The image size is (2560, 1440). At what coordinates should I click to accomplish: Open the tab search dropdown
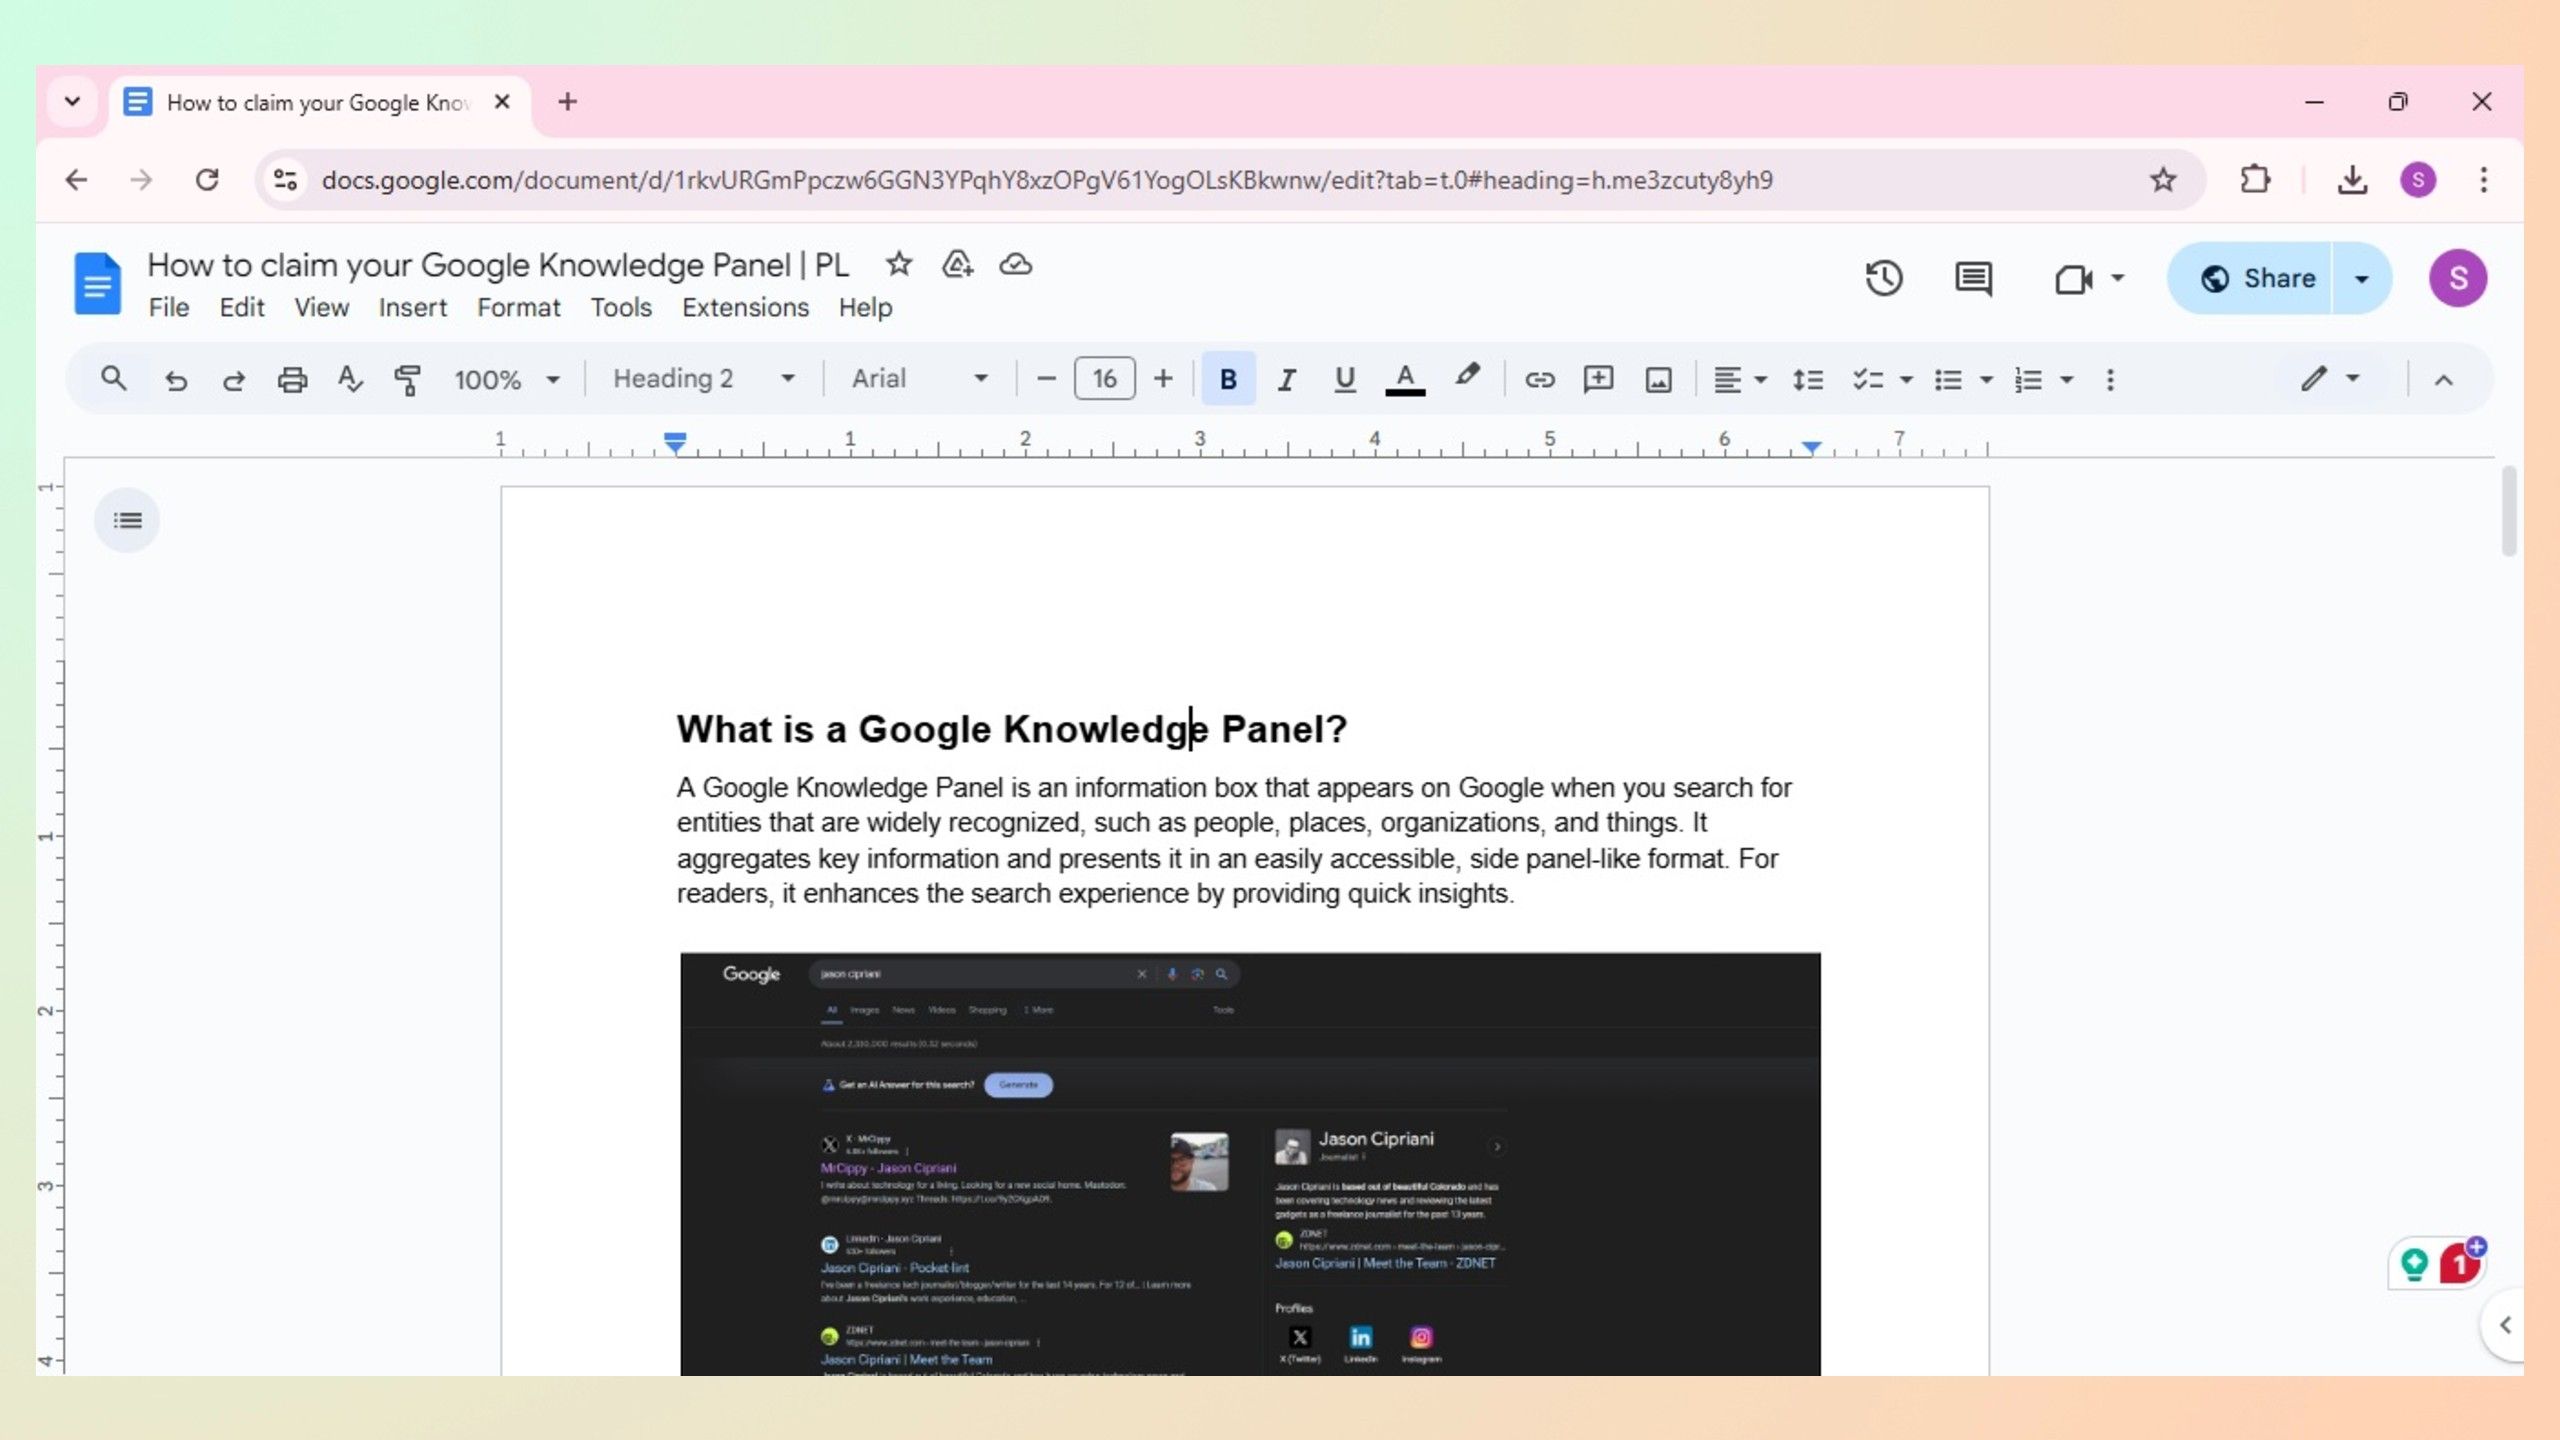tap(72, 102)
